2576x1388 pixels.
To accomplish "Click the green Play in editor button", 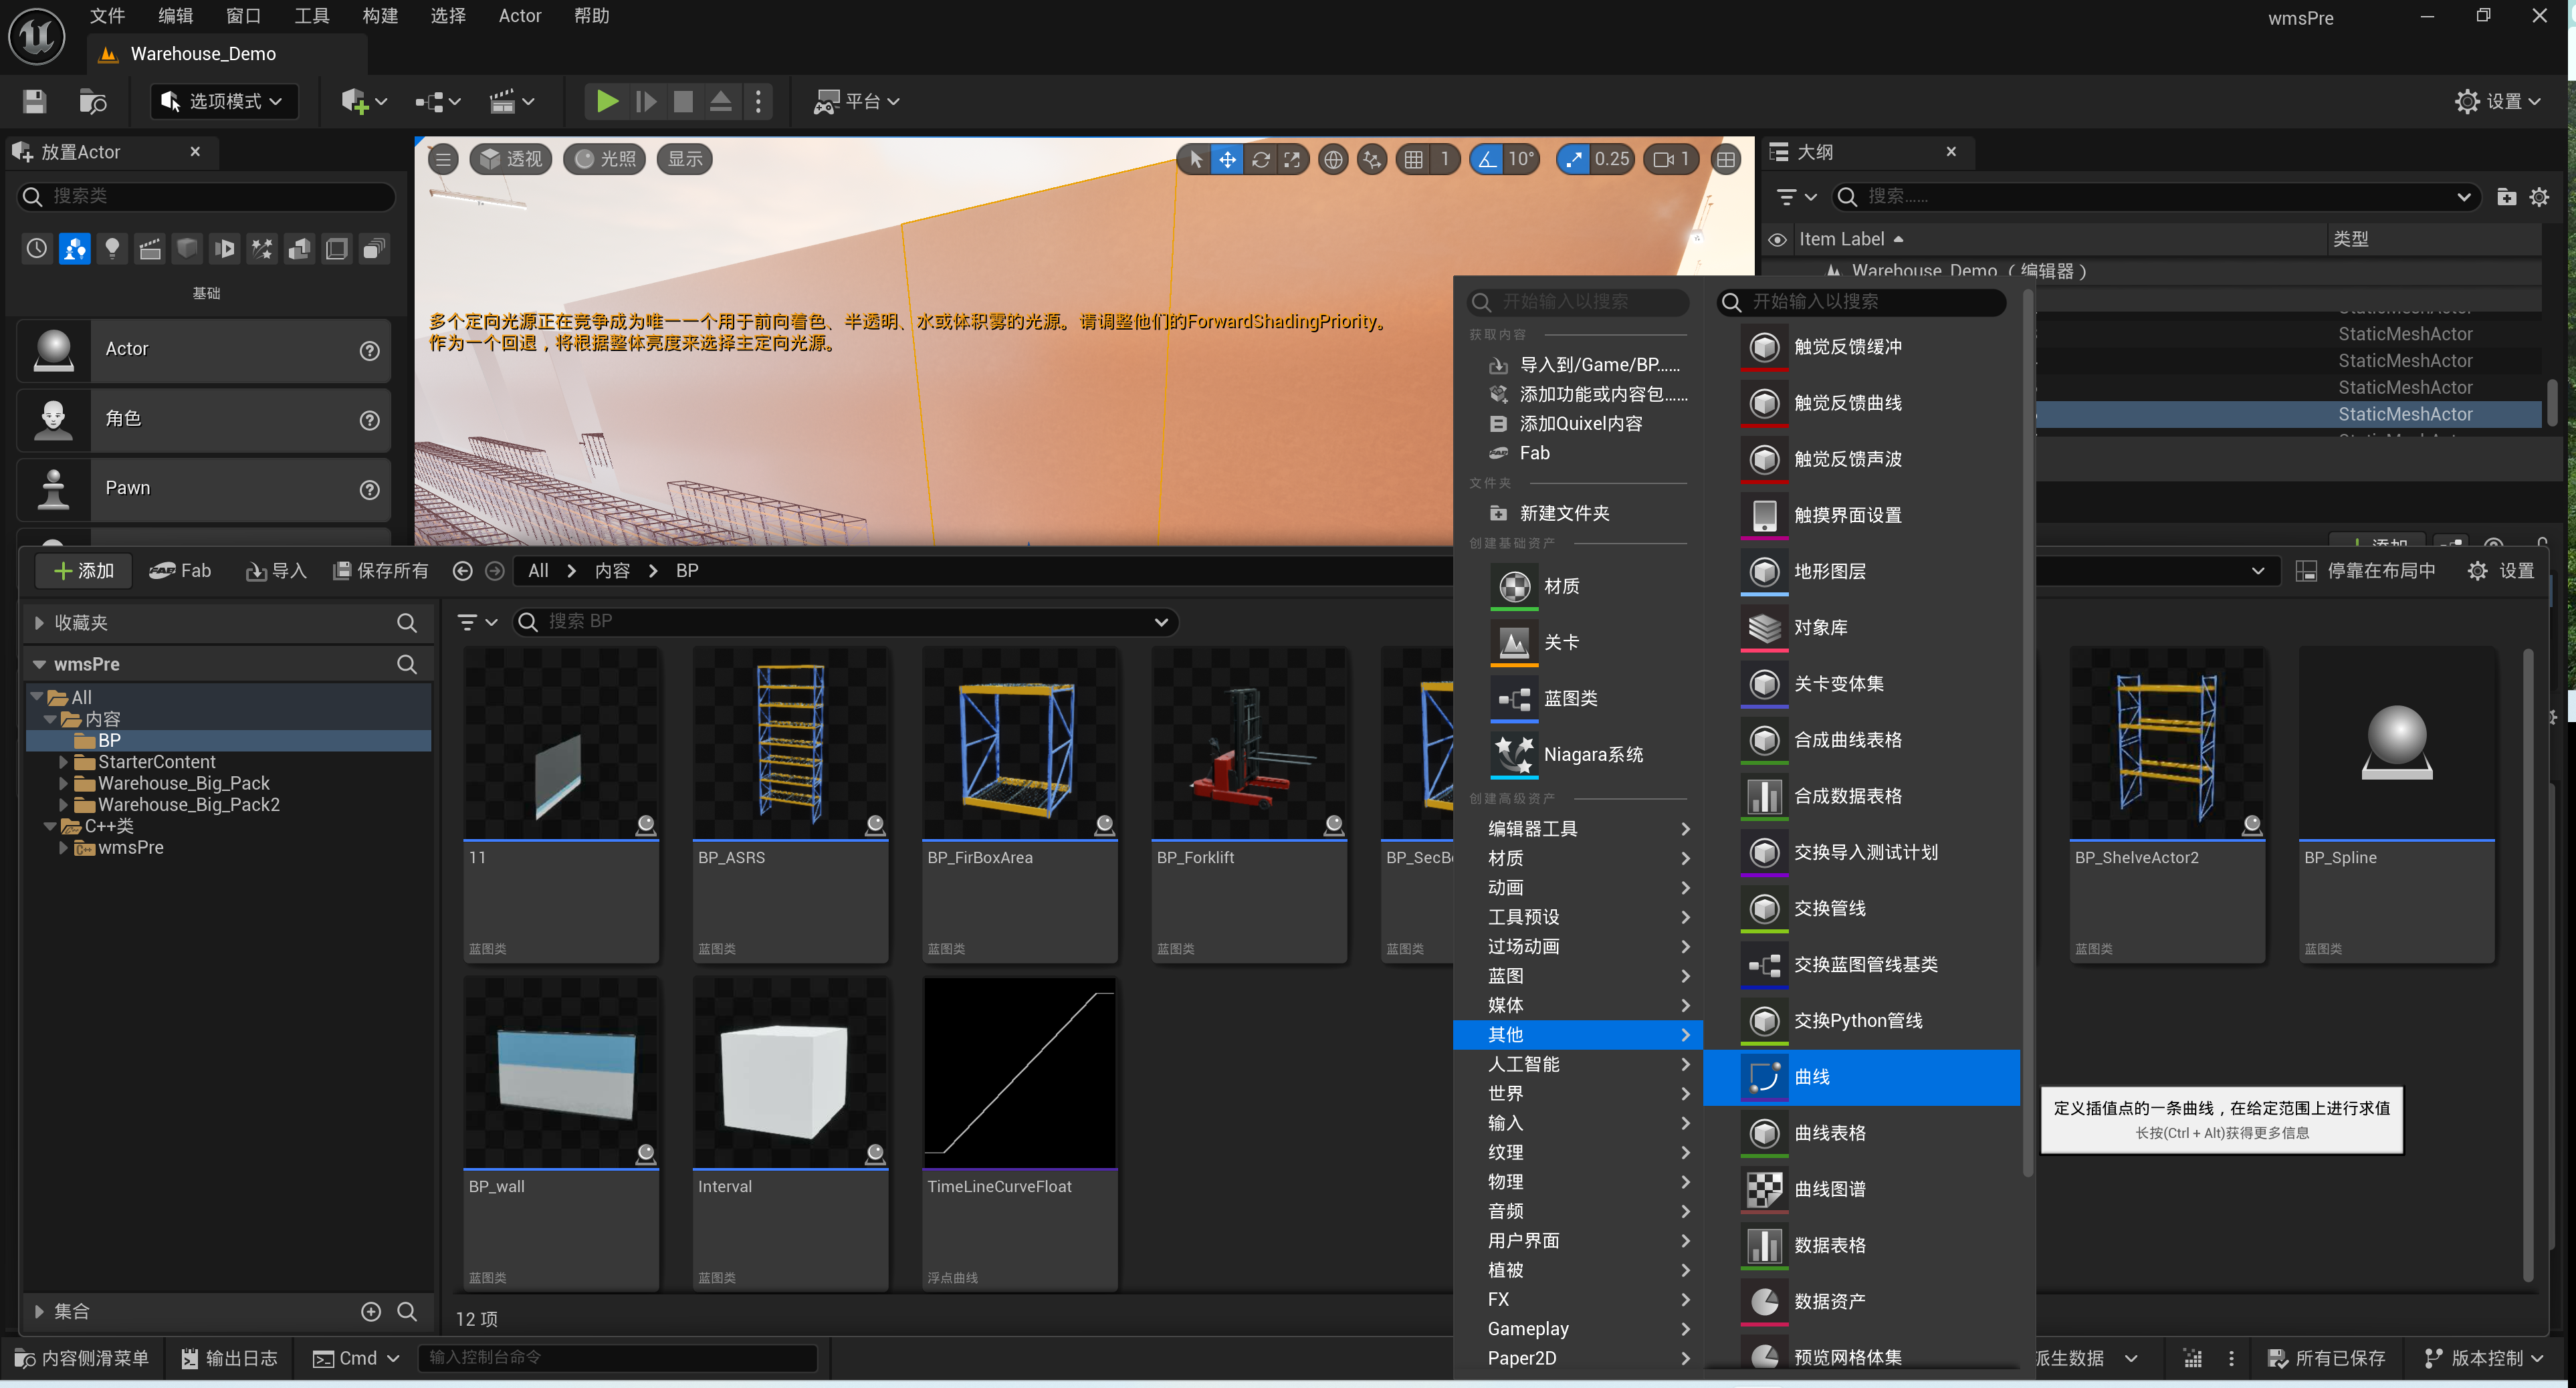I will pos(606,101).
